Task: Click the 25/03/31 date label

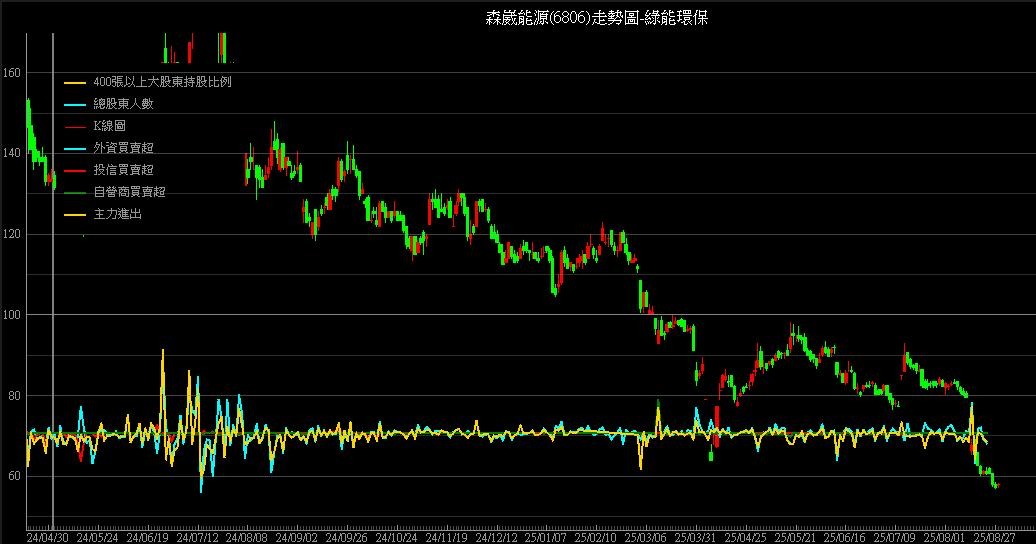Action: click(695, 537)
